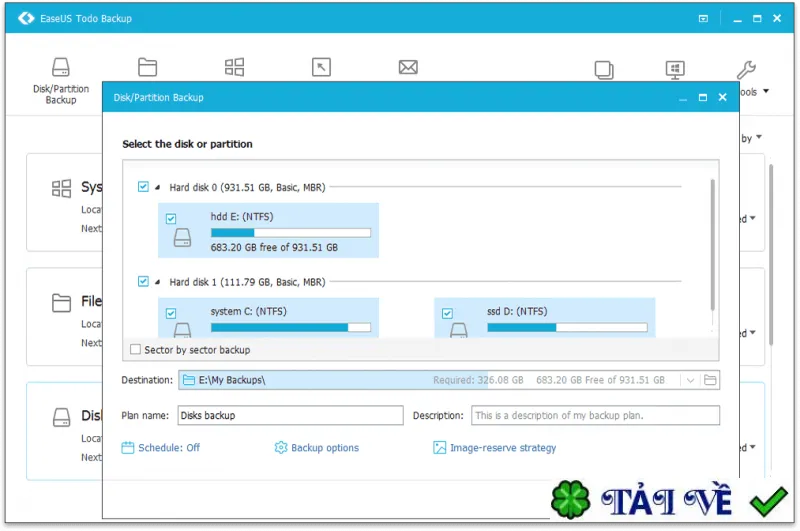Click the hdd E: usage bar
Screen dimensions: 800x531
pos(291,233)
